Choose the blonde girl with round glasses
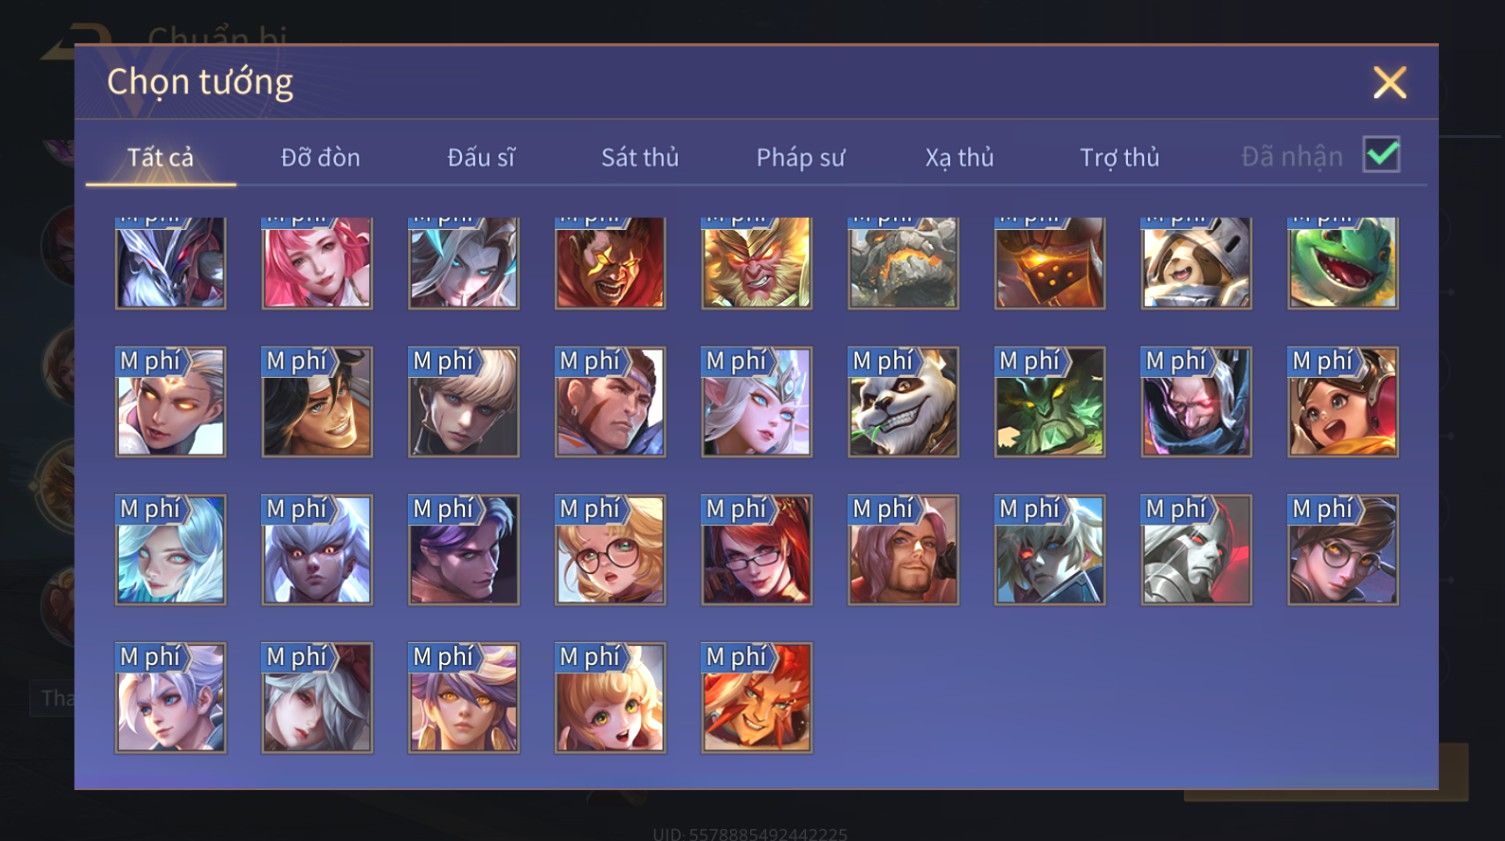The image size is (1505, 841). tap(610, 550)
